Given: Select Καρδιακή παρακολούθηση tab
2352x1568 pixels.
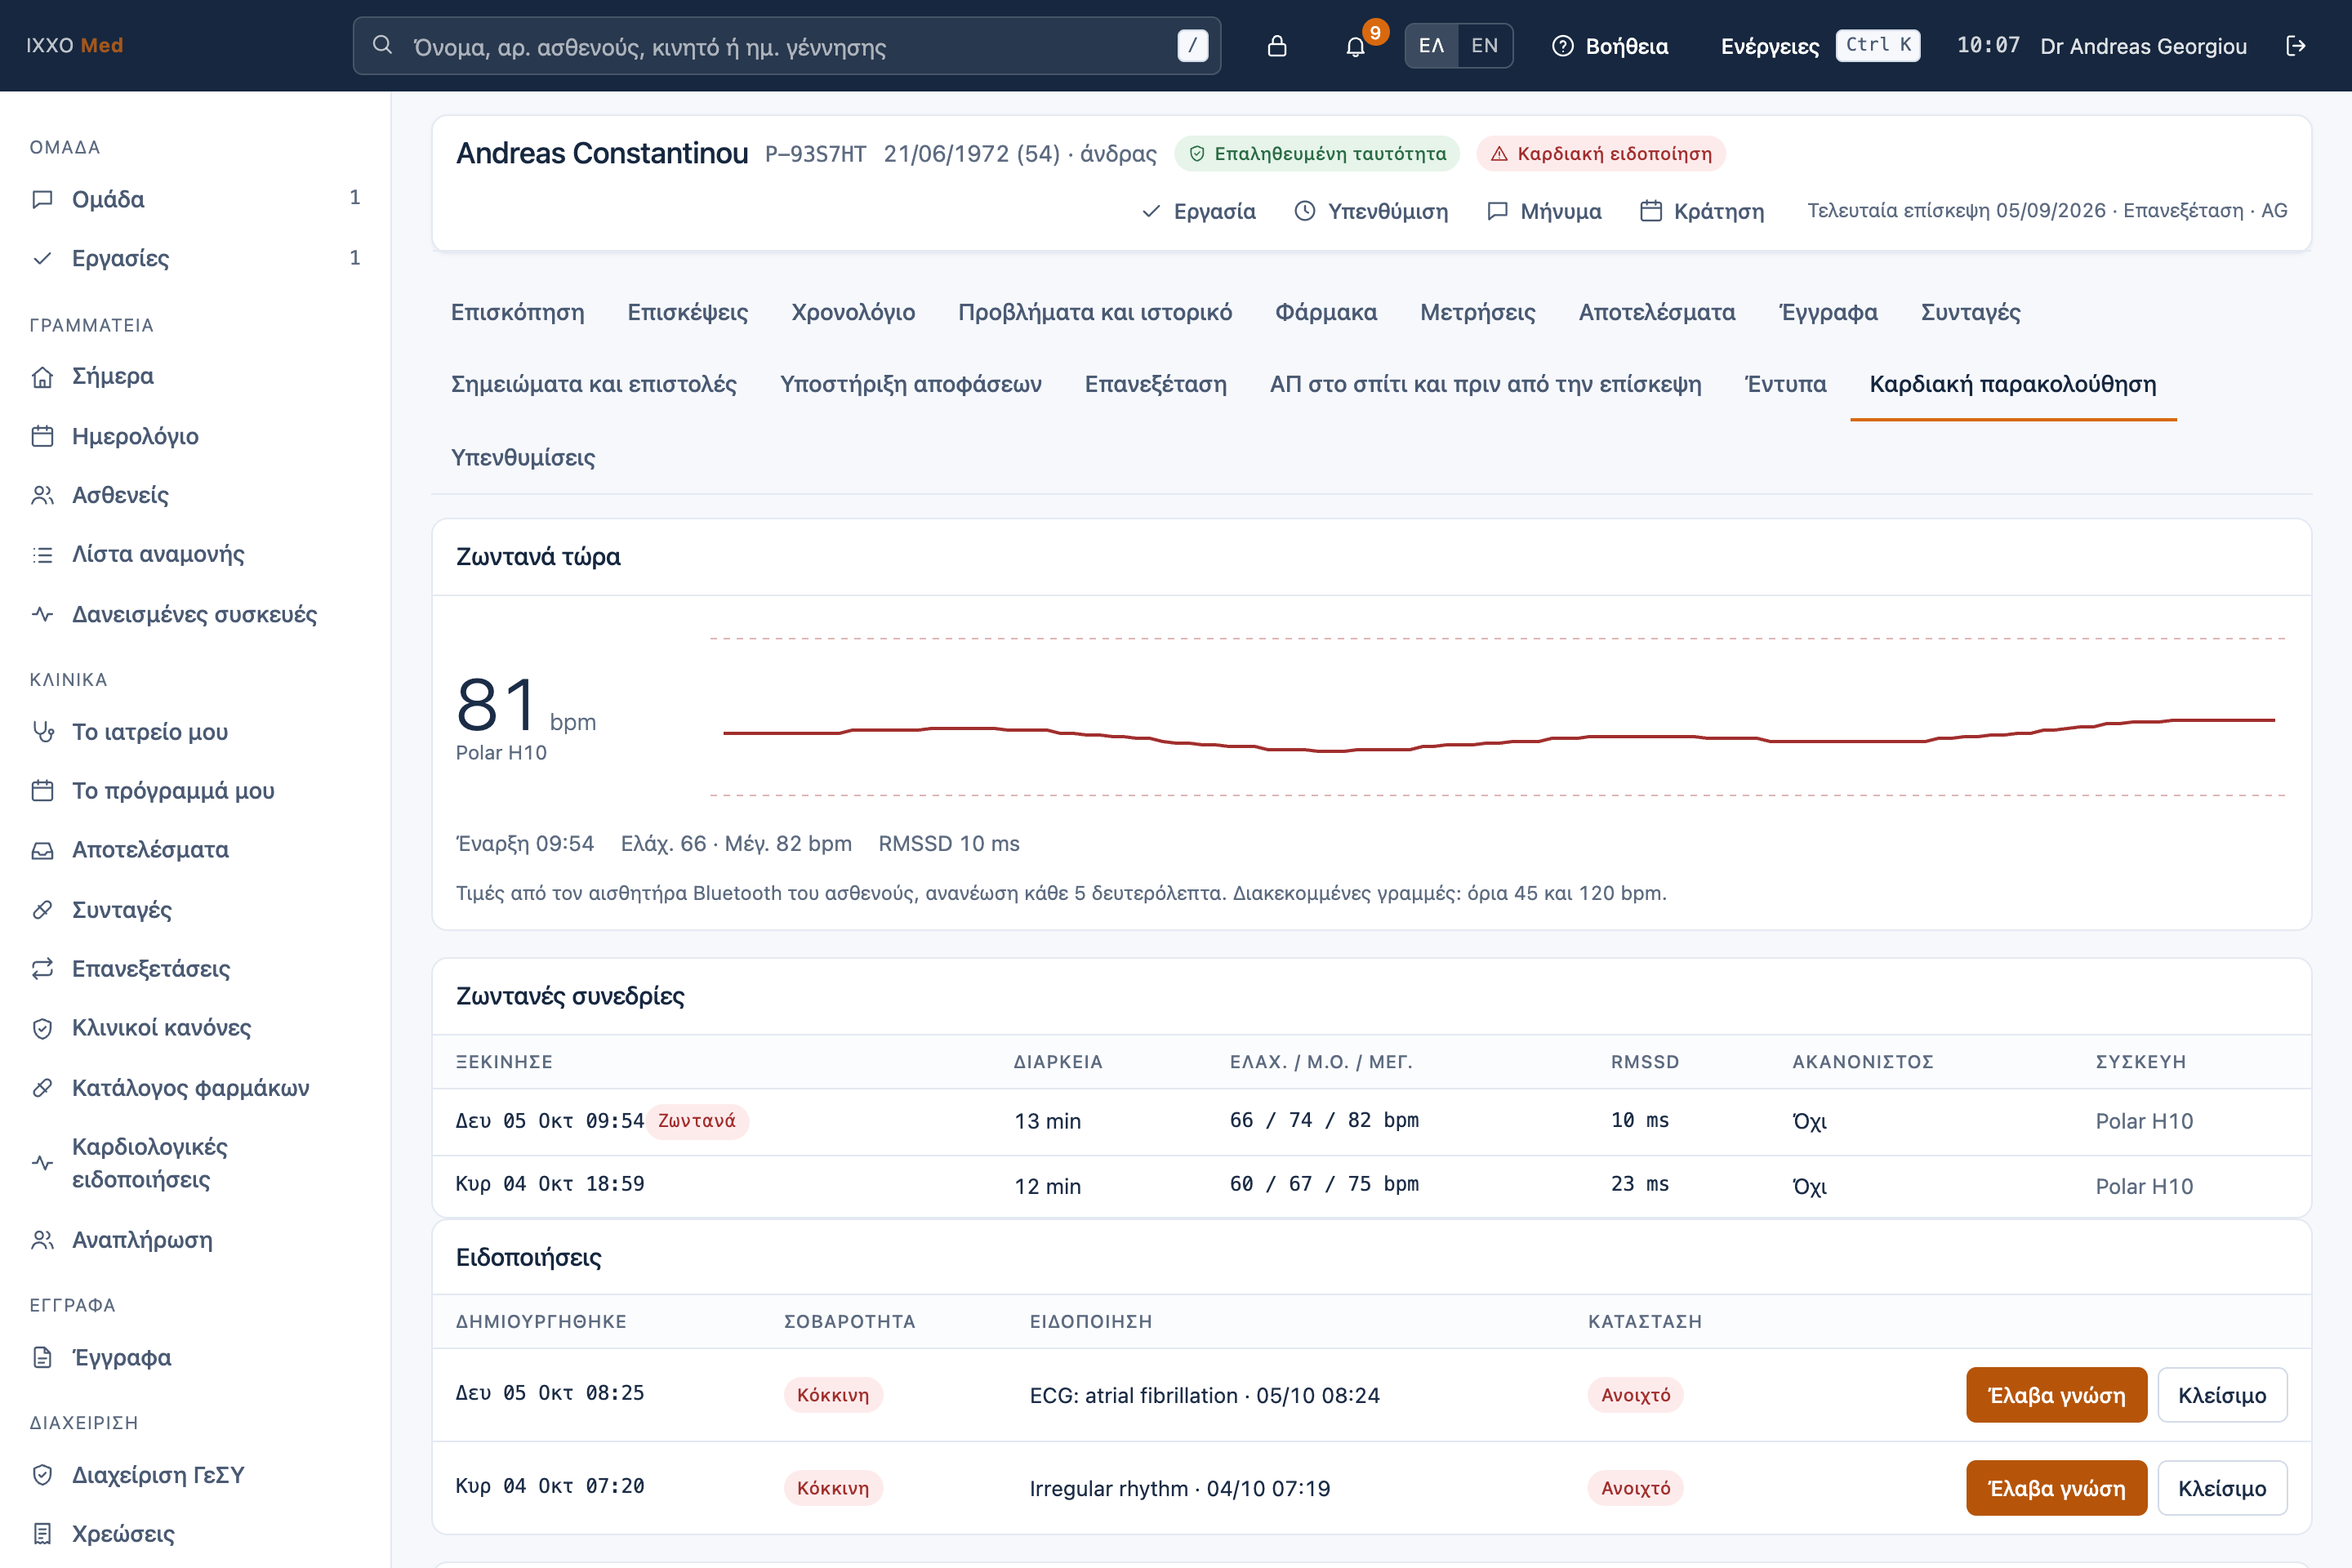Looking at the screenshot, I should click(2013, 384).
